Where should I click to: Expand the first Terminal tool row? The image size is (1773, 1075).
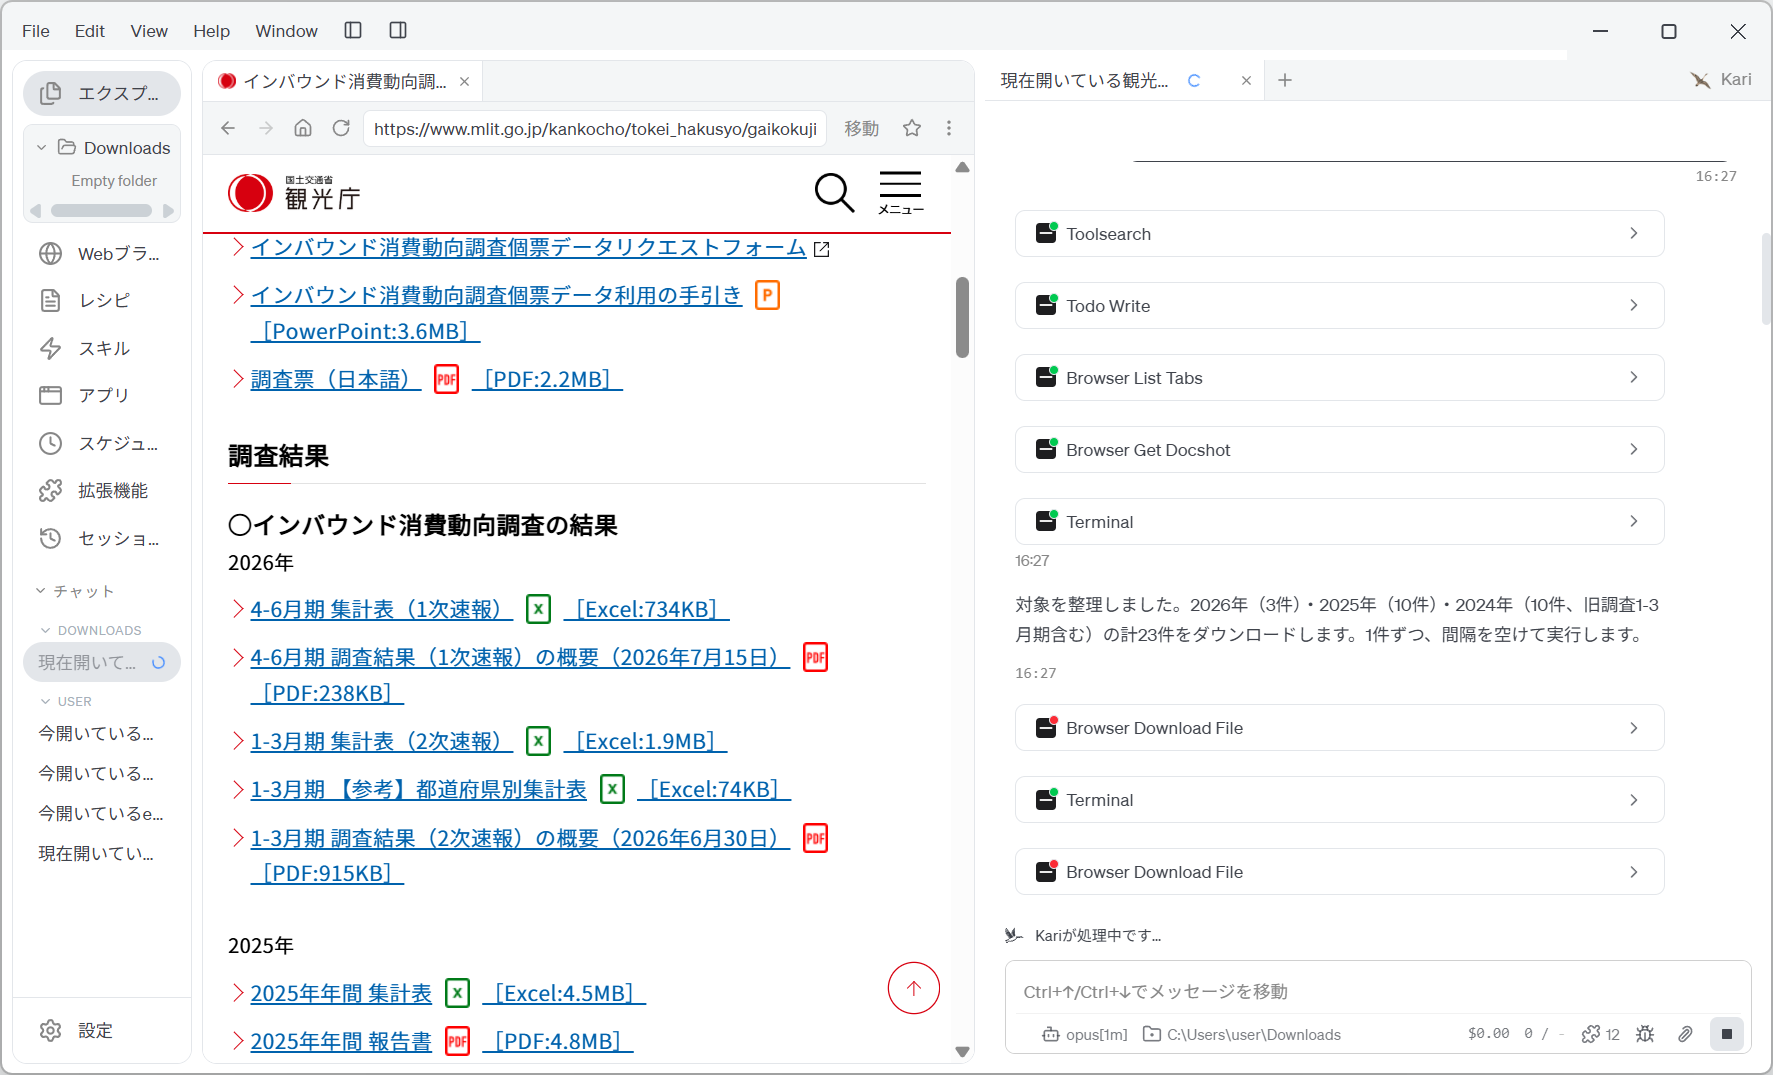(1339, 522)
